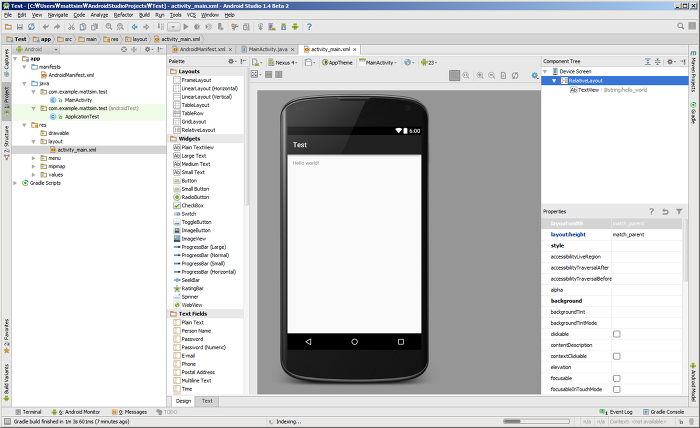Select the Button widget in Palette
Image resolution: width=700 pixels, height=428 pixels.
point(185,181)
